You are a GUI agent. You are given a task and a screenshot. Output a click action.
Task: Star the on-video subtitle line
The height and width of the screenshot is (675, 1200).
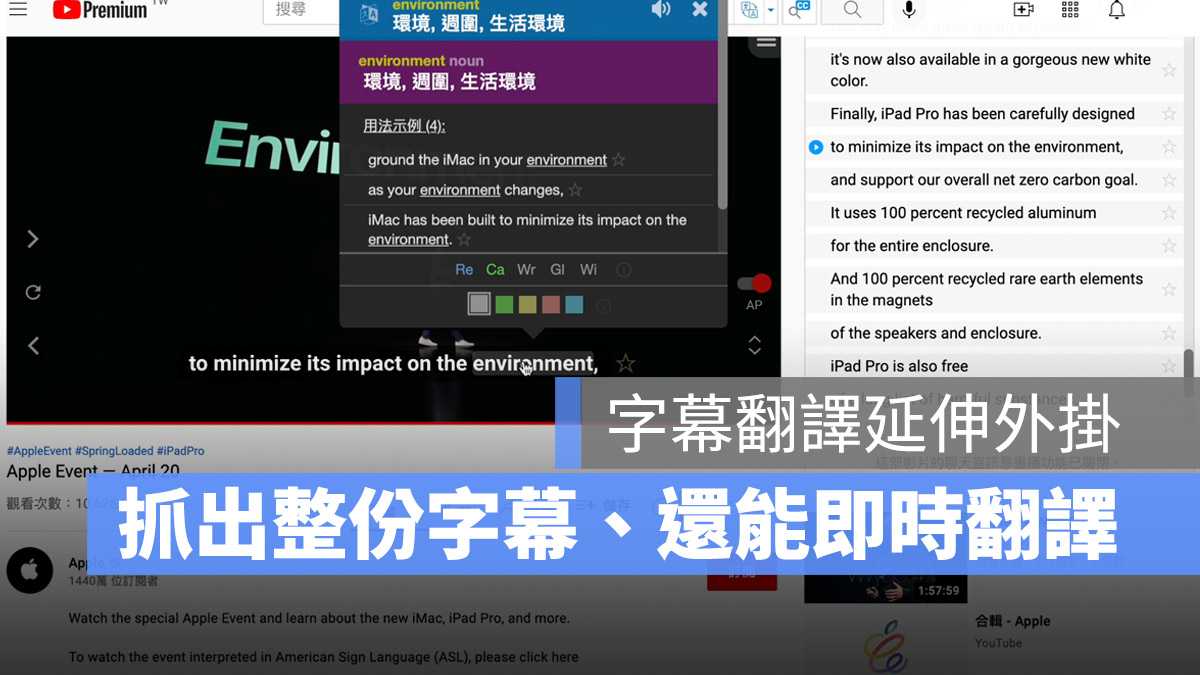(626, 363)
